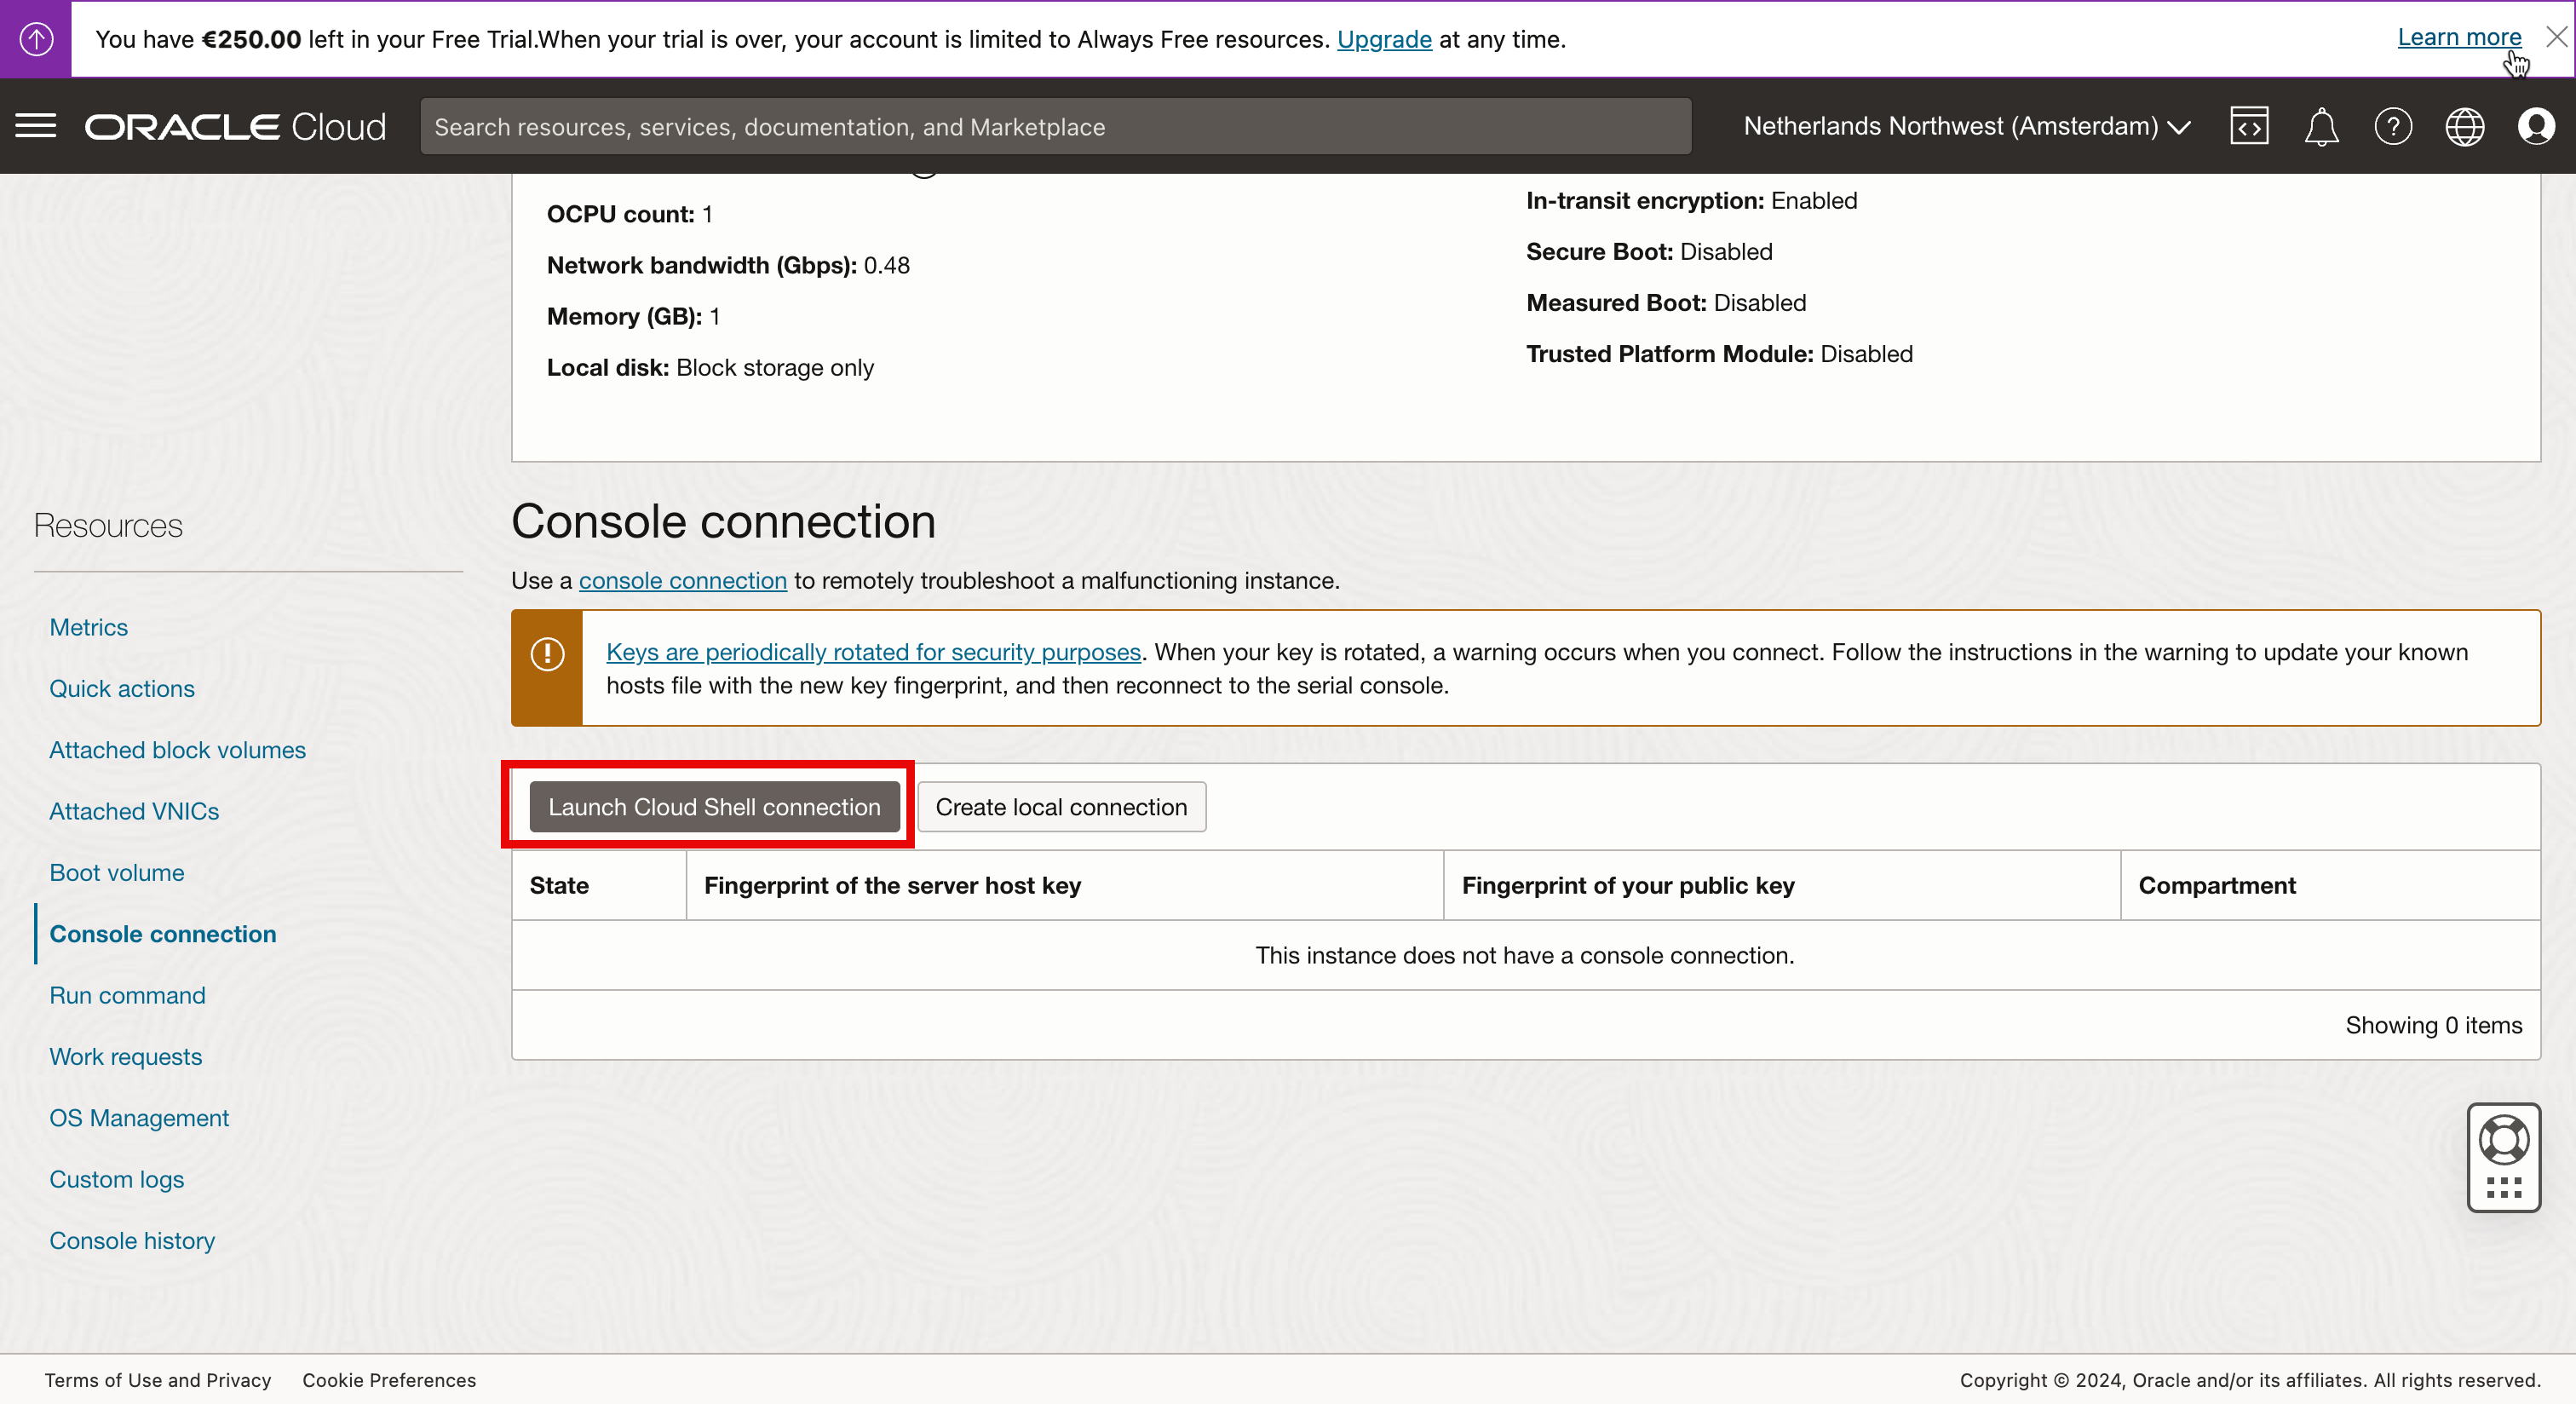Expand the Netherlands Northwest region dropdown
This screenshot has width=2576, height=1404.
1966,126
